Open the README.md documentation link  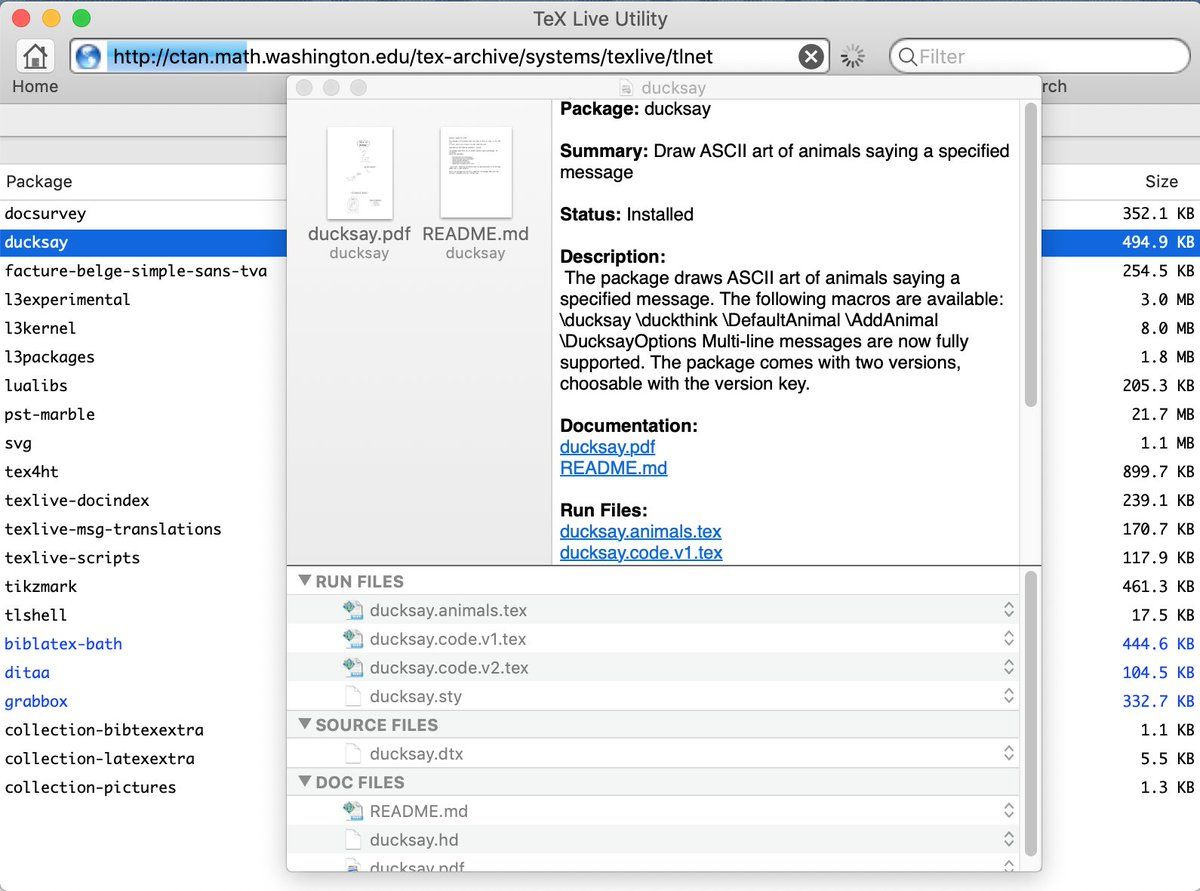[613, 468]
